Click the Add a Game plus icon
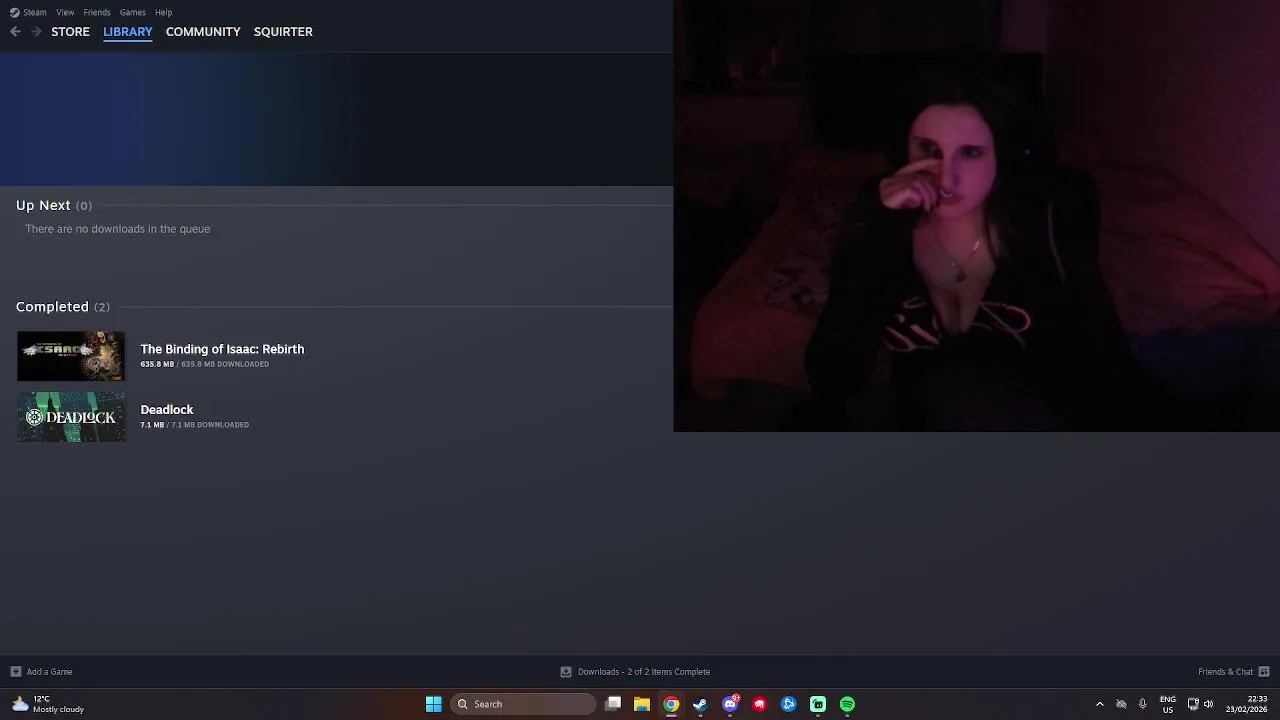Image resolution: width=1280 pixels, height=720 pixels. click(15, 672)
